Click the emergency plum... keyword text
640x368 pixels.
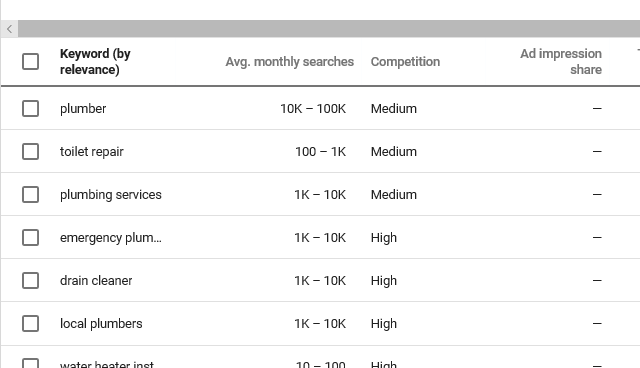111,238
